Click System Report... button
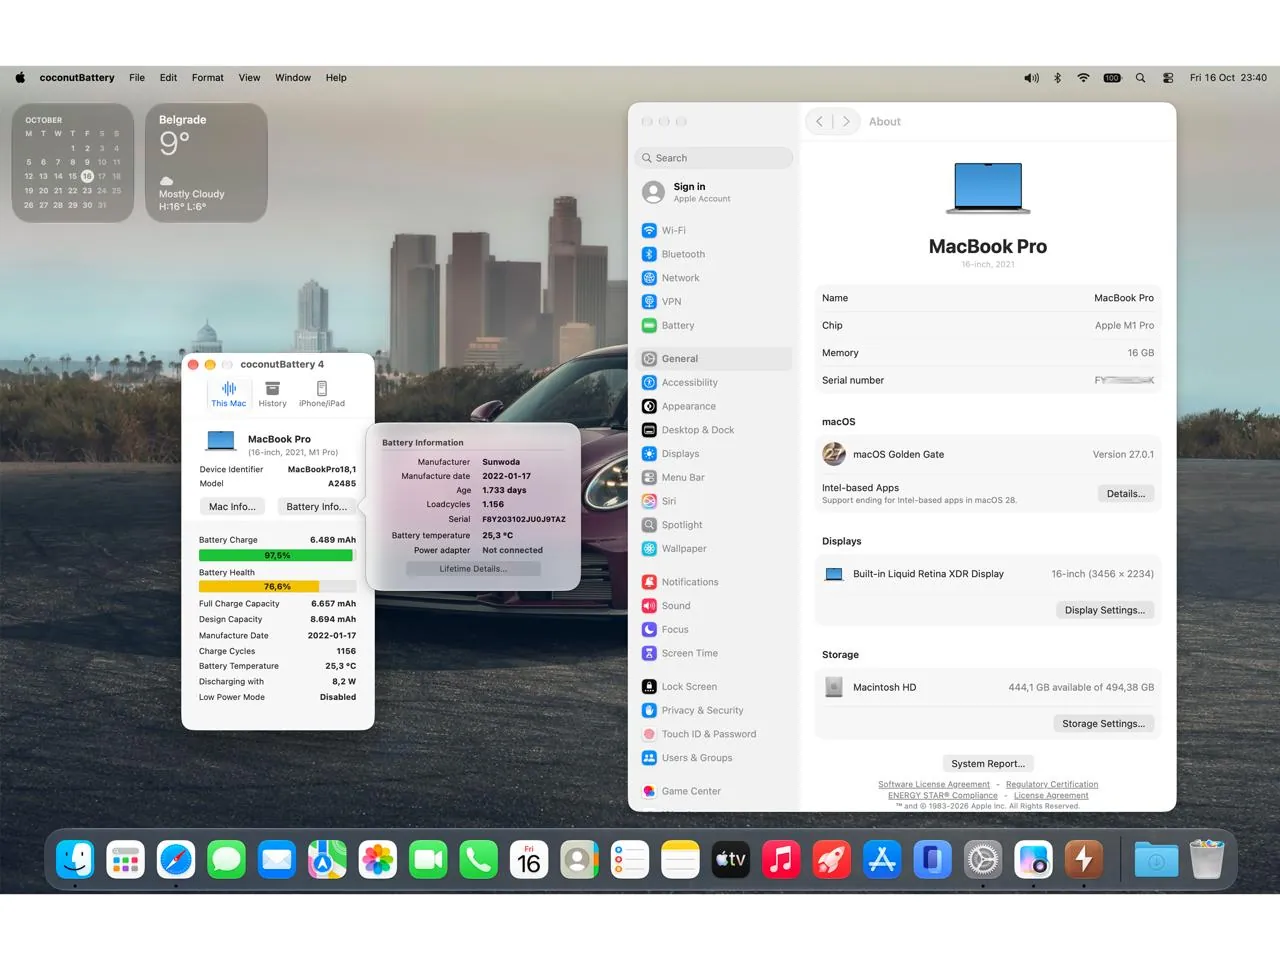The image size is (1280, 960). click(x=988, y=764)
